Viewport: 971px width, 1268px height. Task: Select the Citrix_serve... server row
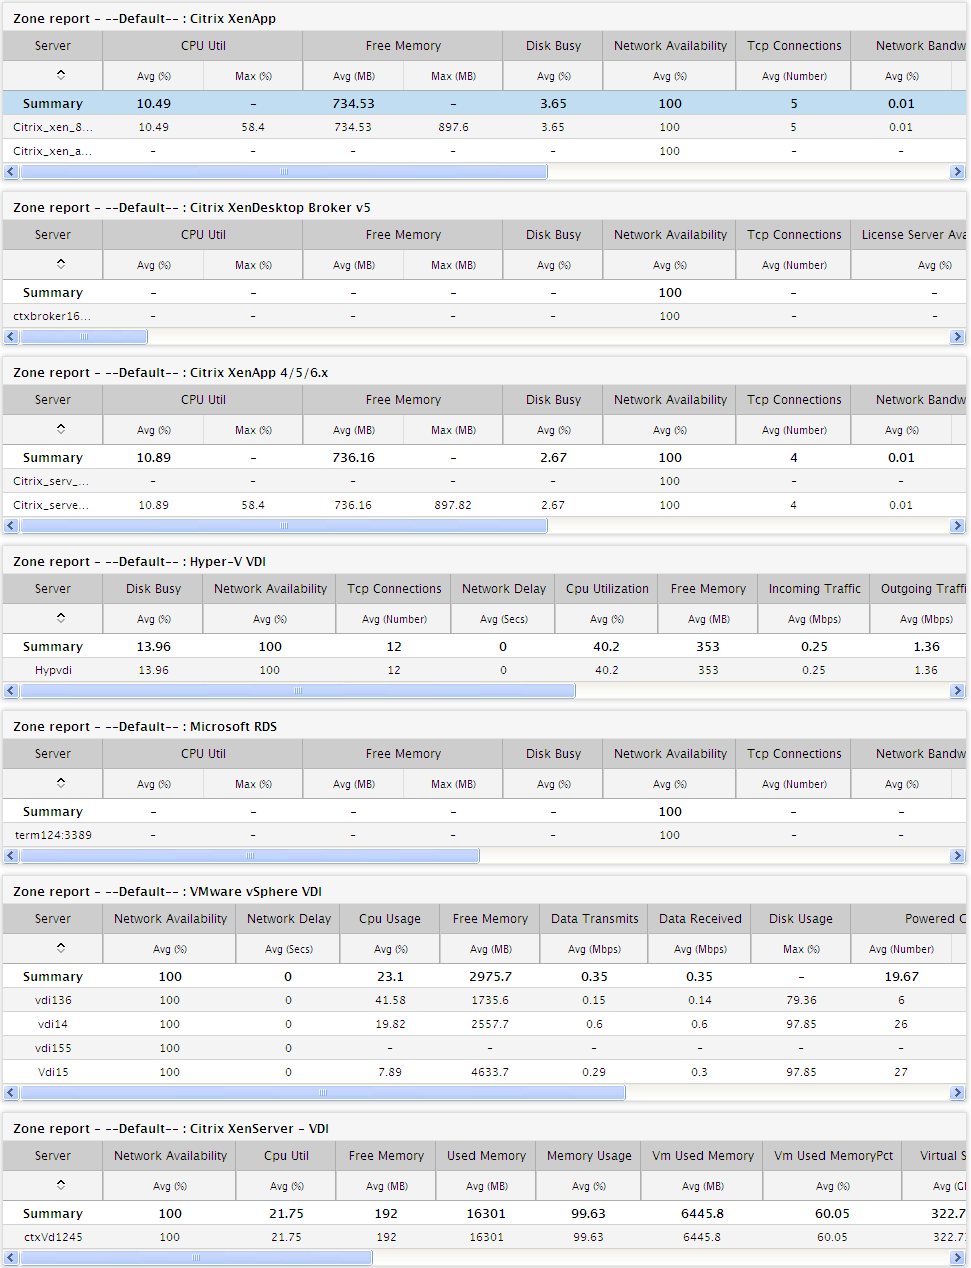coord(485,505)
